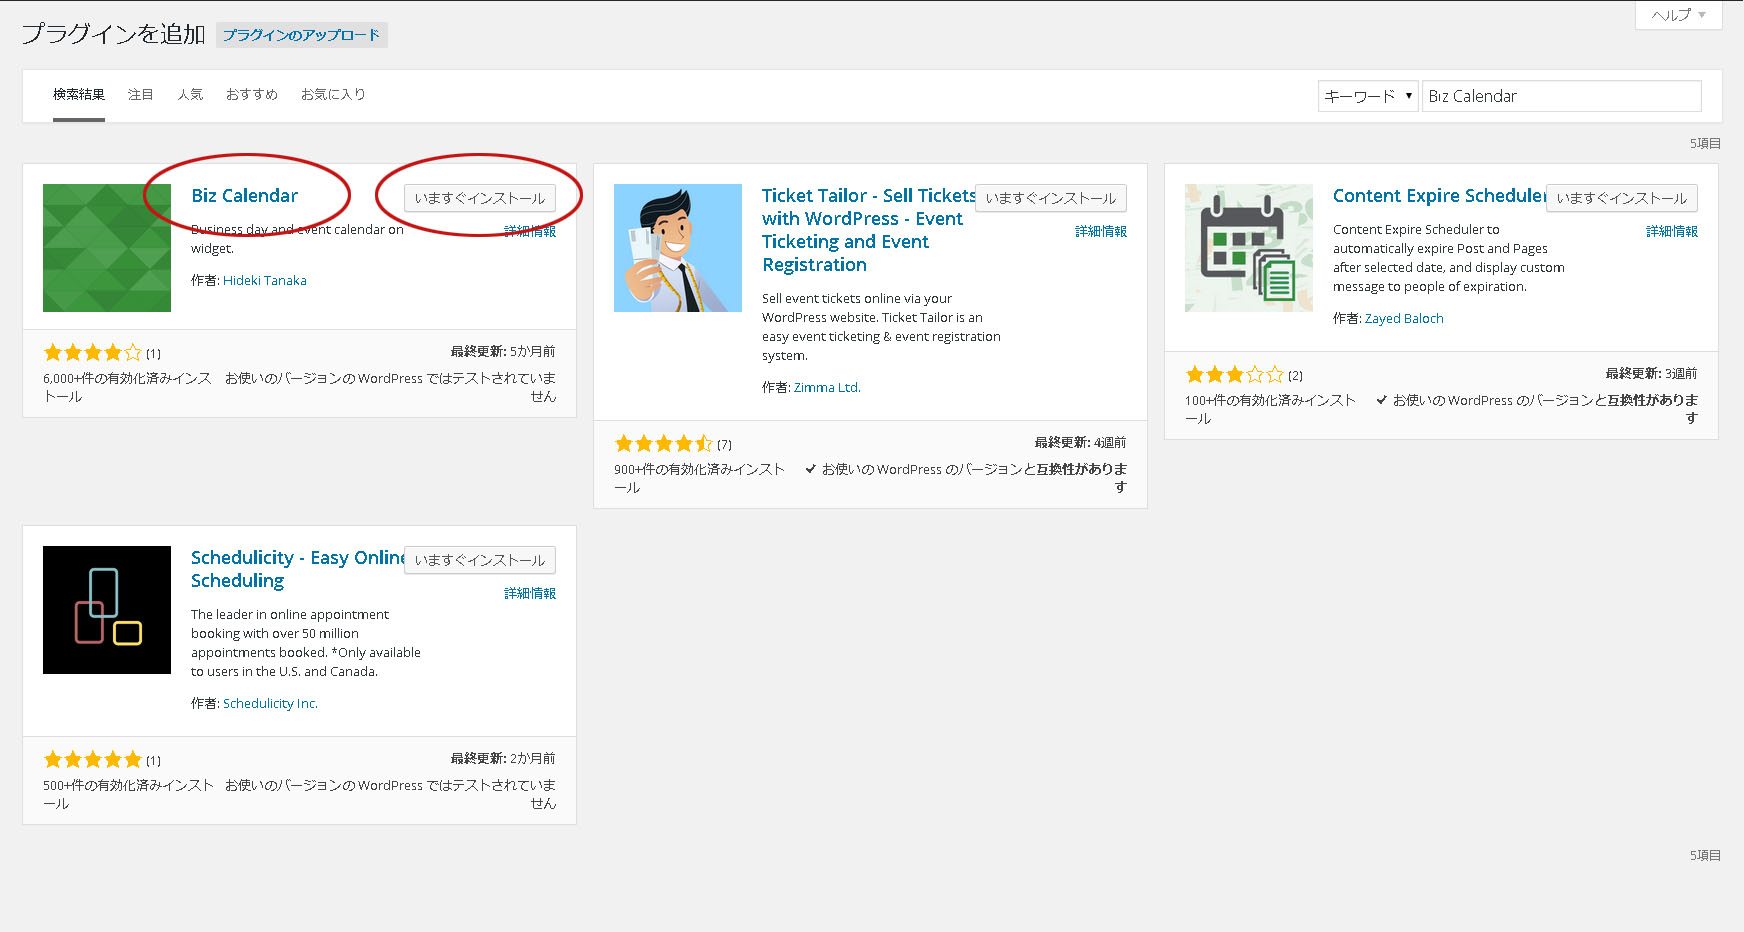Open author Zimma Ltd. link
Image resolution: width=1744 pixels, height=932 pixels.
[x=827, y=388]
